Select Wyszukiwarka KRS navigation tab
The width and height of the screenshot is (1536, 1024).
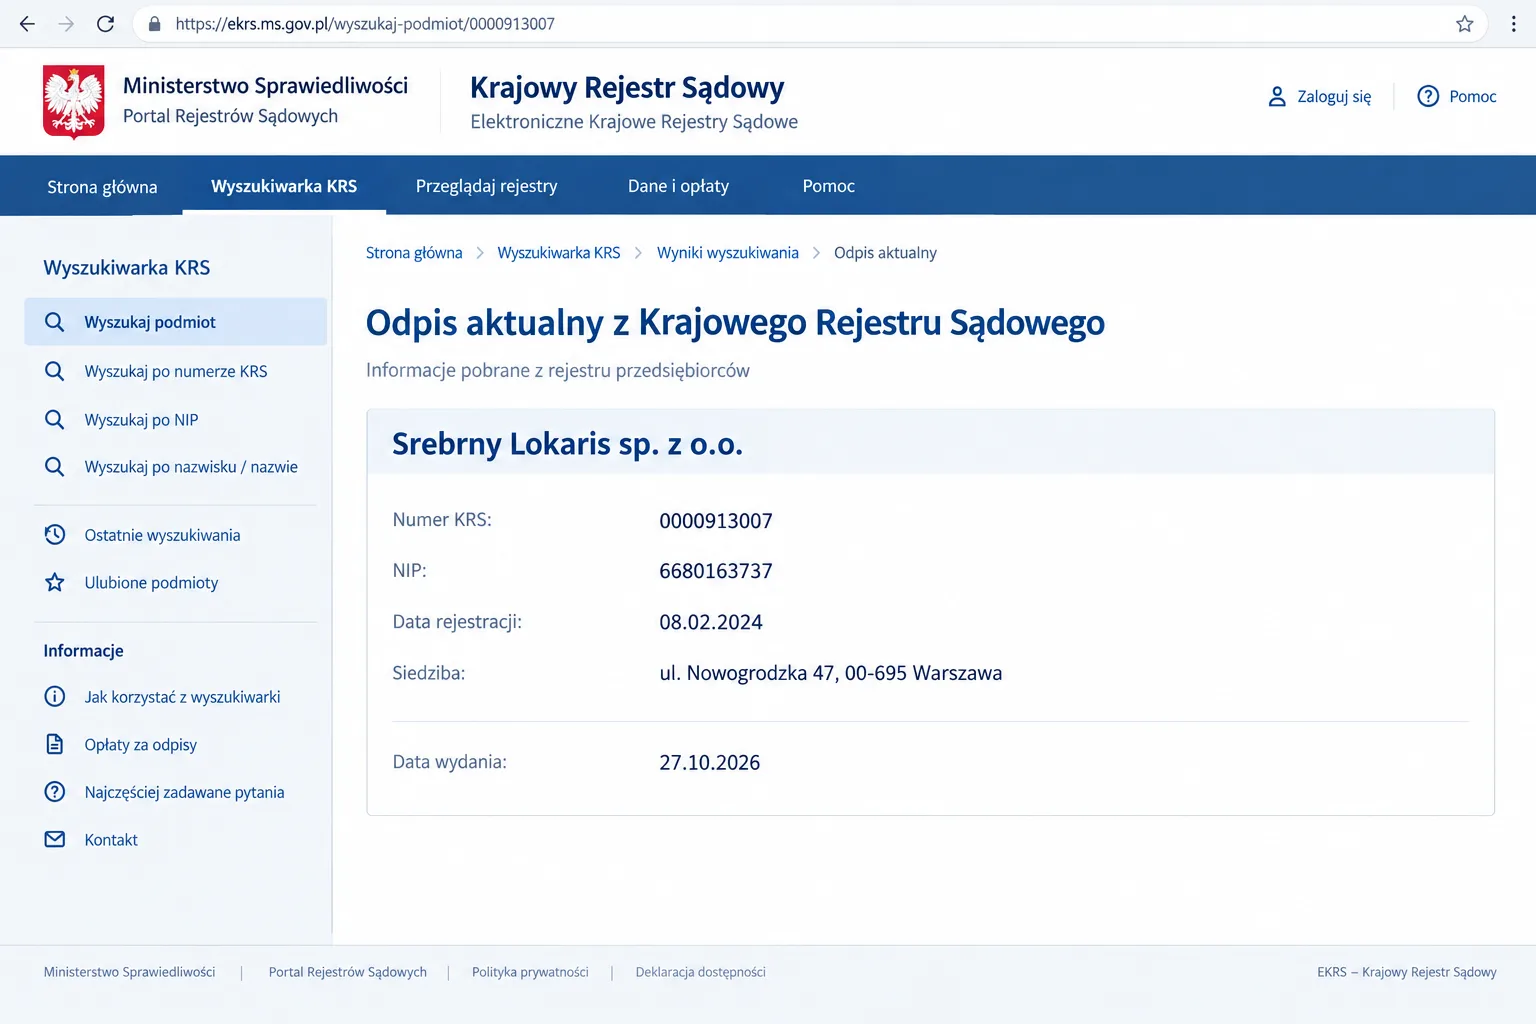284,186
